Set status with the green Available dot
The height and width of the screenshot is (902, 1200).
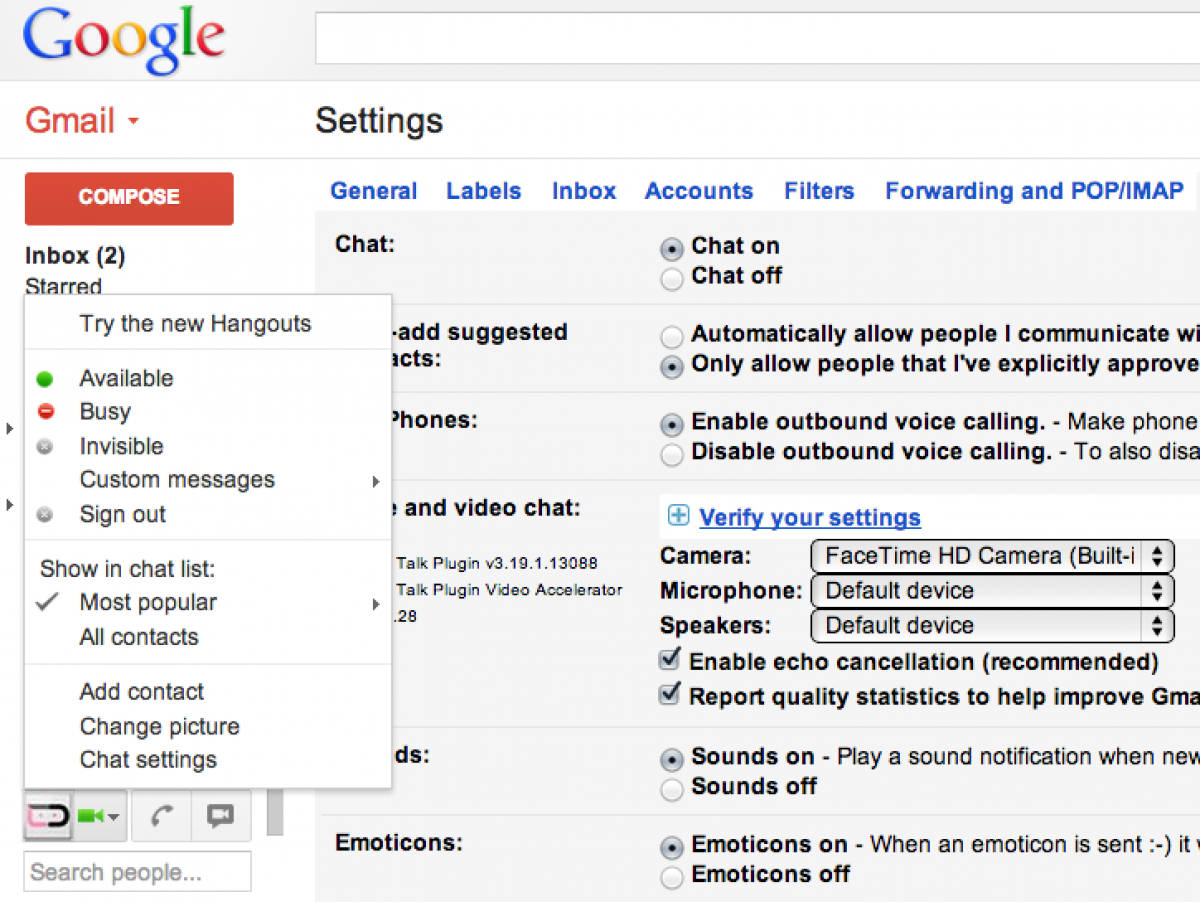click(x=45, y=379)
